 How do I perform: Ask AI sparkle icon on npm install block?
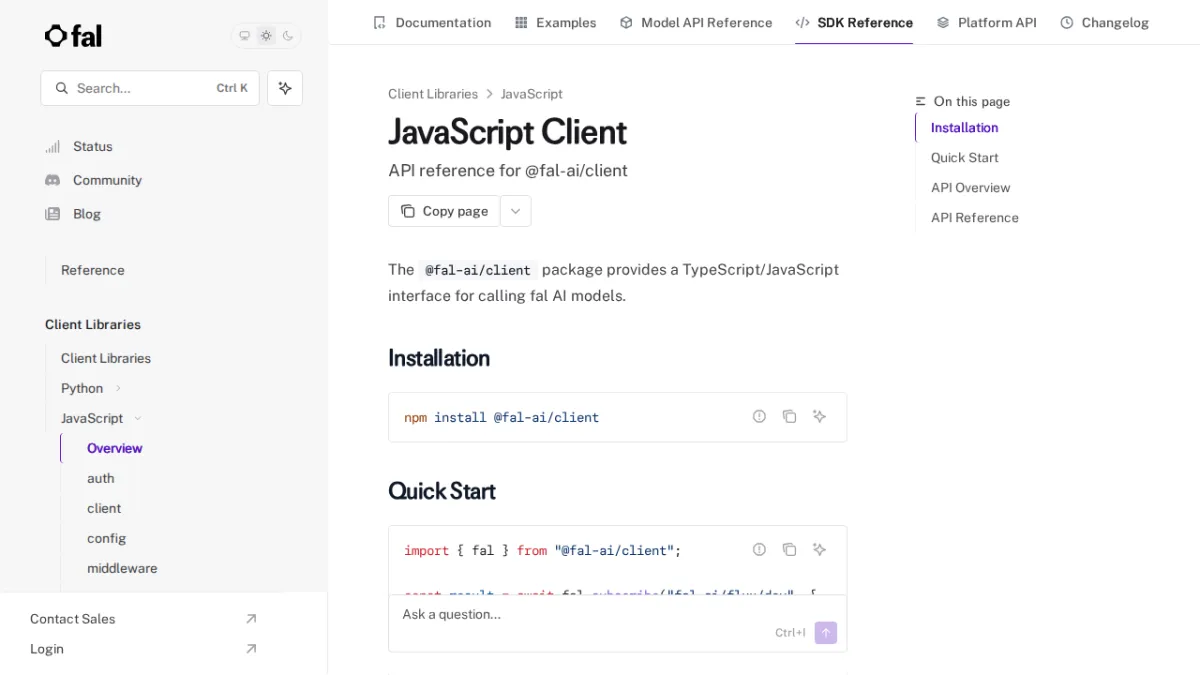tap(819, 416)
